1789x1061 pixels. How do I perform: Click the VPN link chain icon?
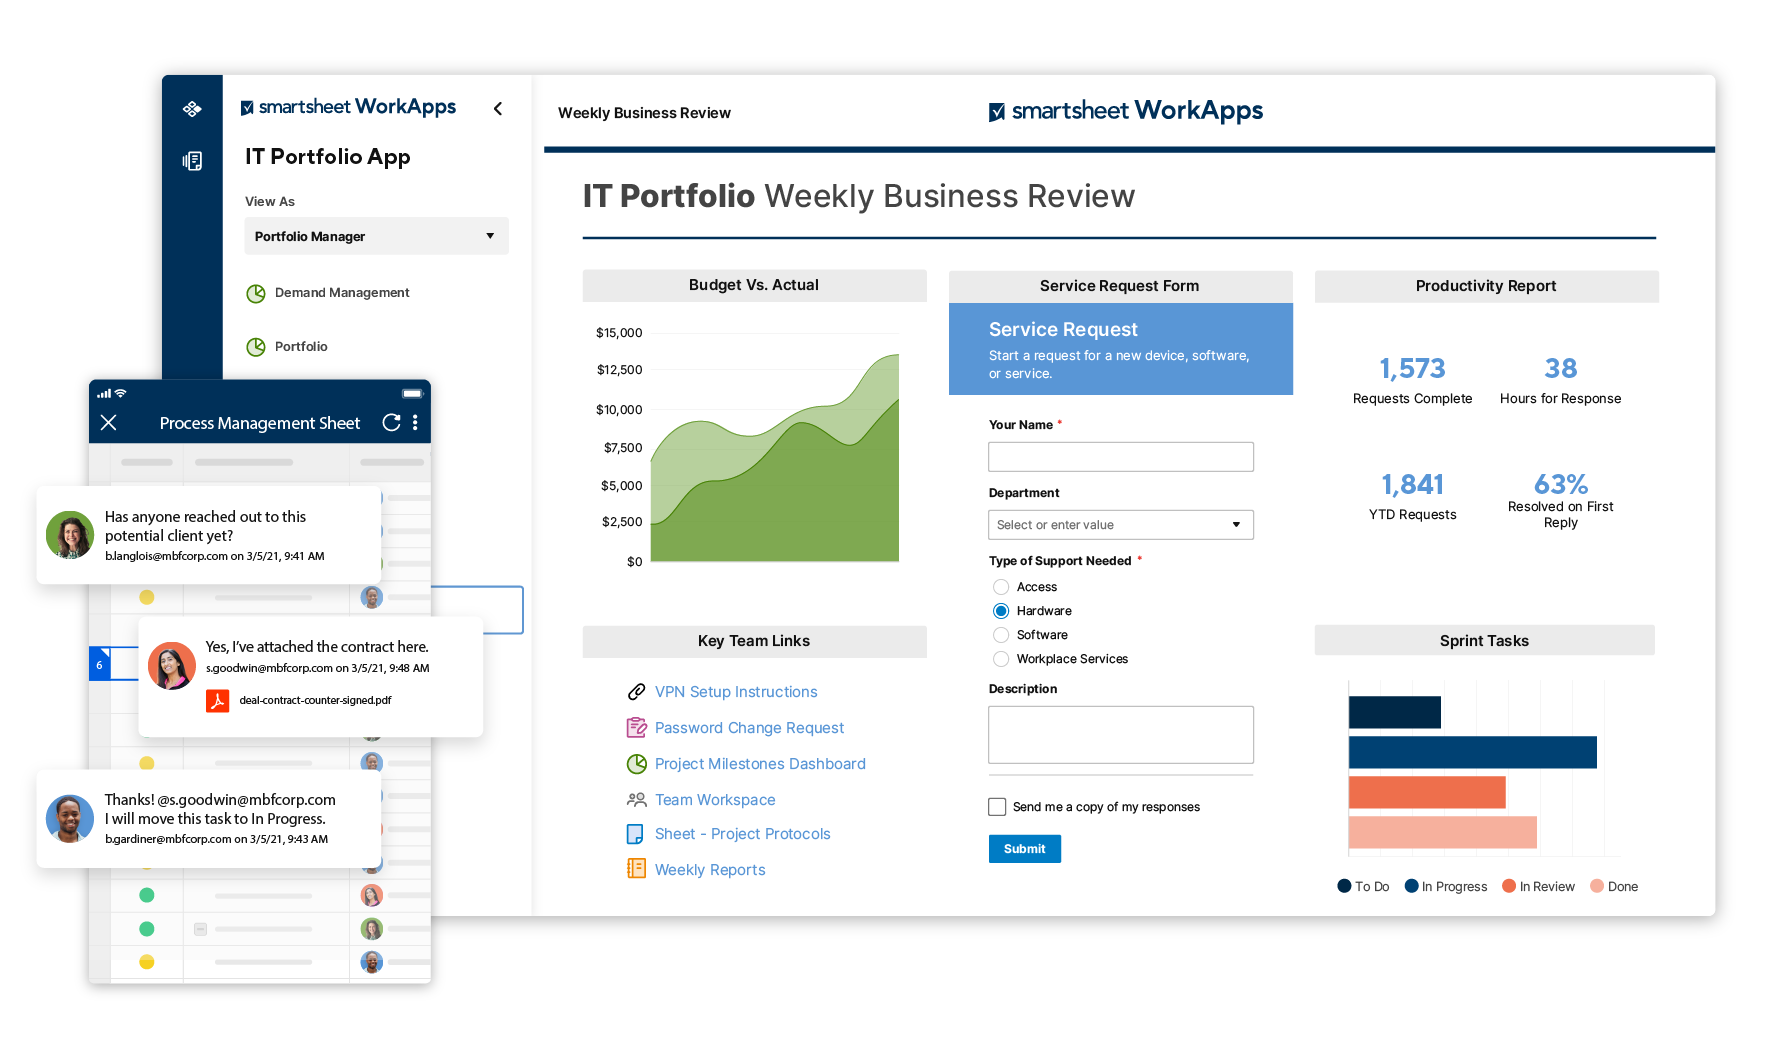(x=636, y=692)
